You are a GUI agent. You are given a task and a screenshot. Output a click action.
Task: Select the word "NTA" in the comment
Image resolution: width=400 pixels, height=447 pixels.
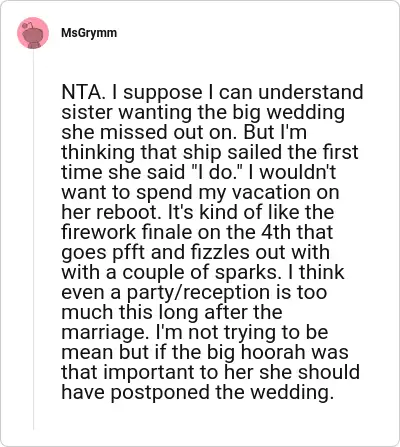[81, 92]
